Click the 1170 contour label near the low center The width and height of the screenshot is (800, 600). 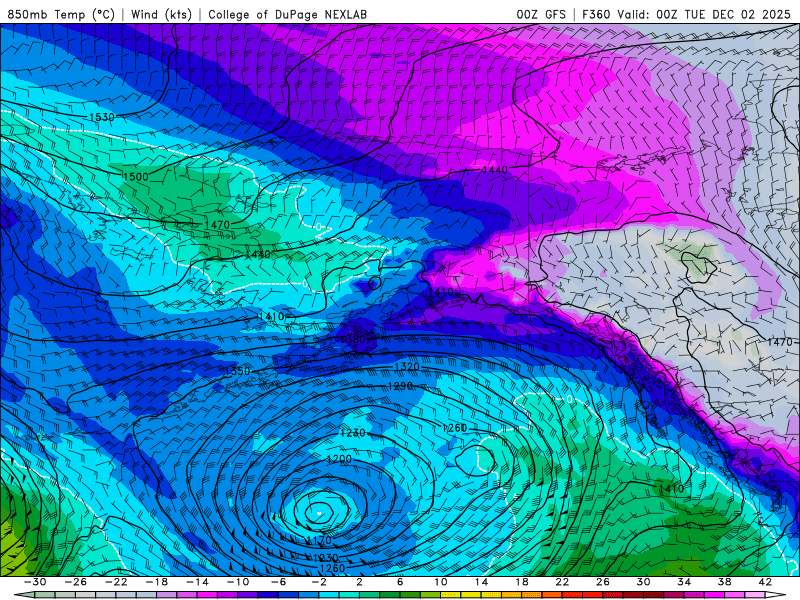pos(319,540)
